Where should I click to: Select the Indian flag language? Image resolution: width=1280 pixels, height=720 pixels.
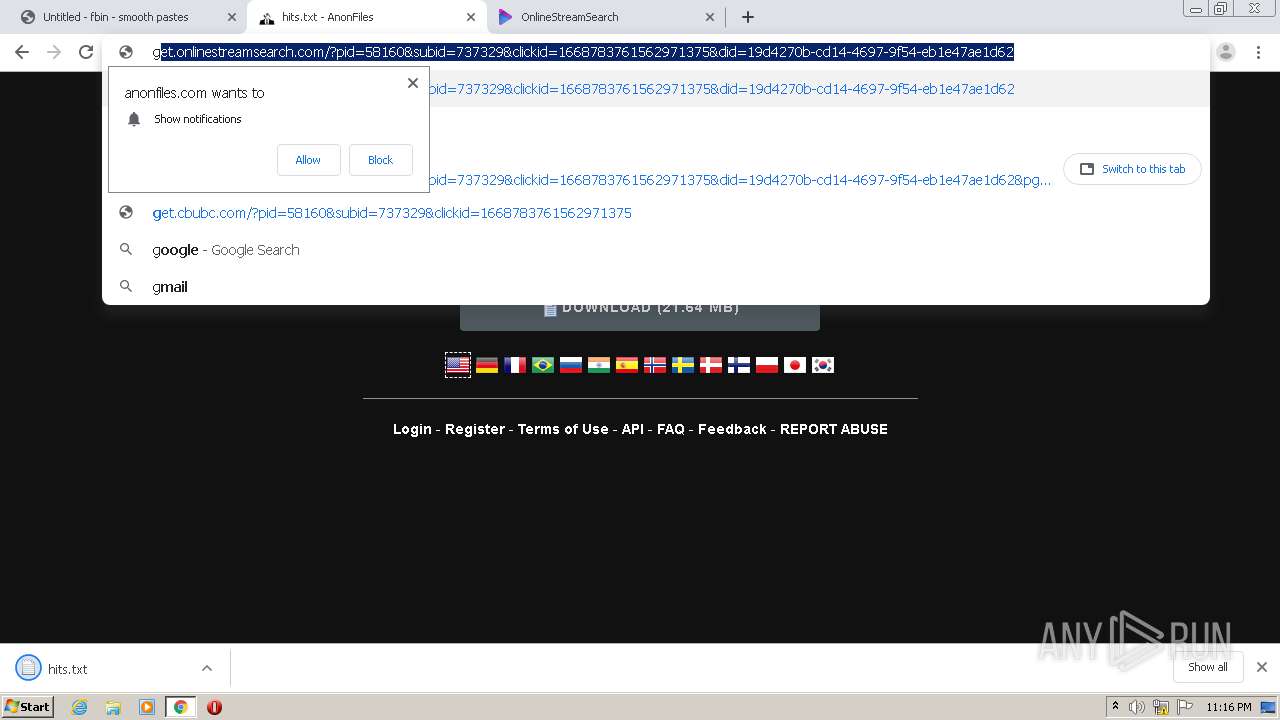(599, 365)
